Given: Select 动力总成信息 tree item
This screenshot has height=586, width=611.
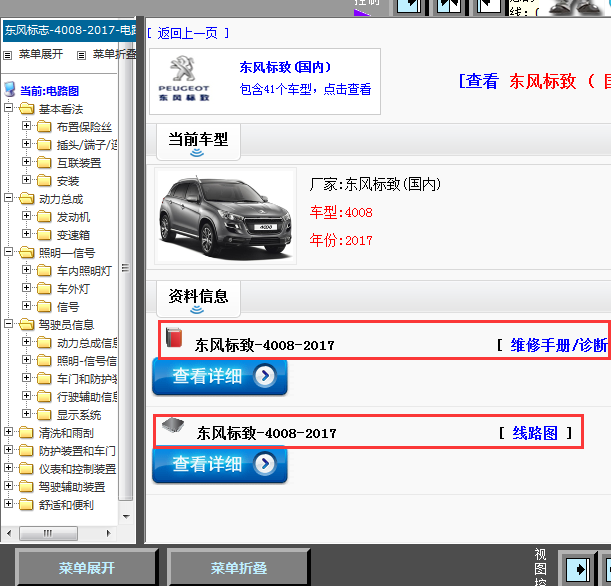Looking at the screenshot, I should (87, 343).
